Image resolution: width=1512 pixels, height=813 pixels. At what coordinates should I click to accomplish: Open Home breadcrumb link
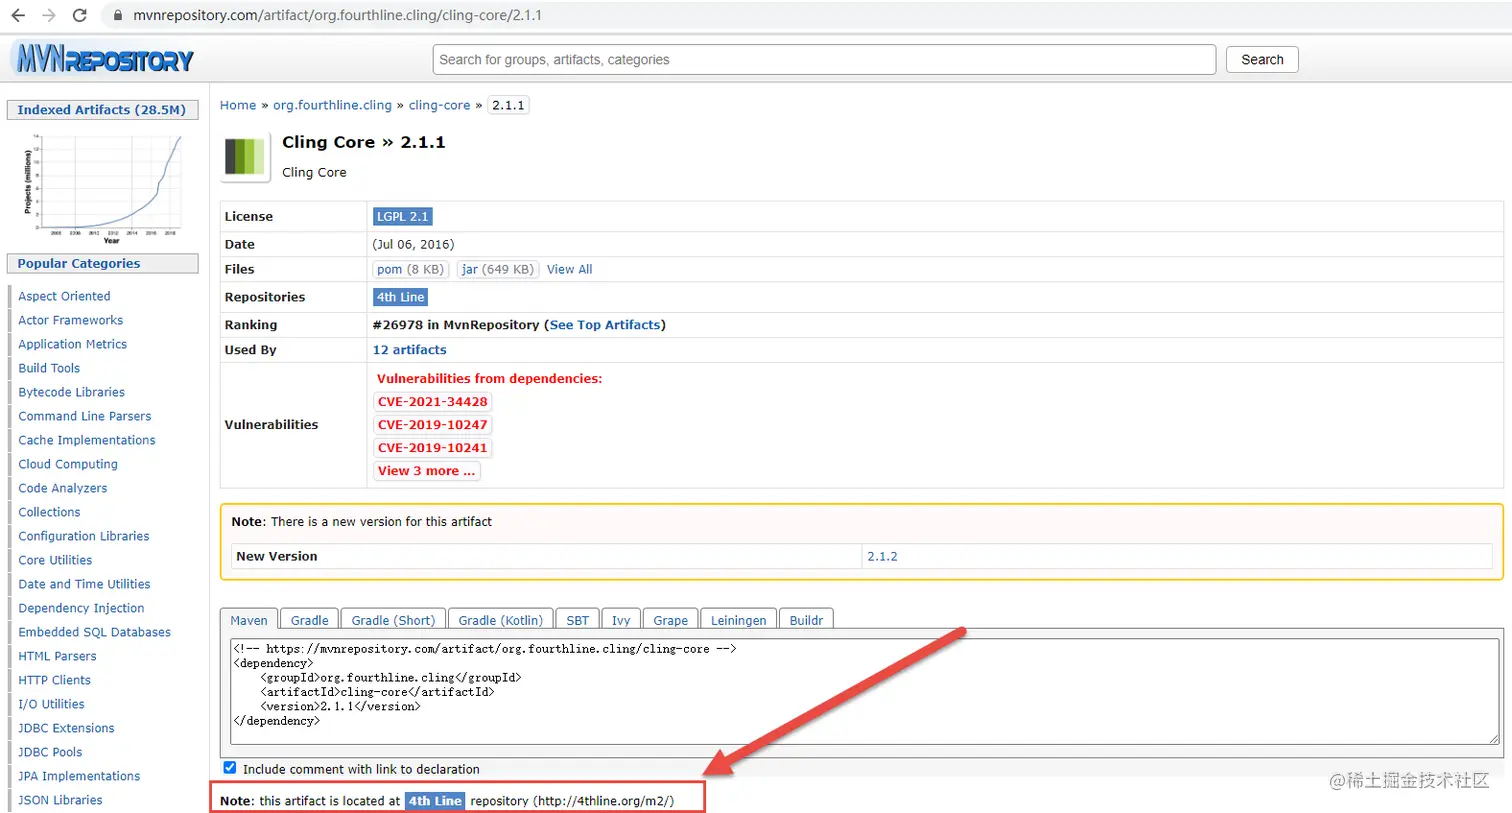(x=238, y=105)
